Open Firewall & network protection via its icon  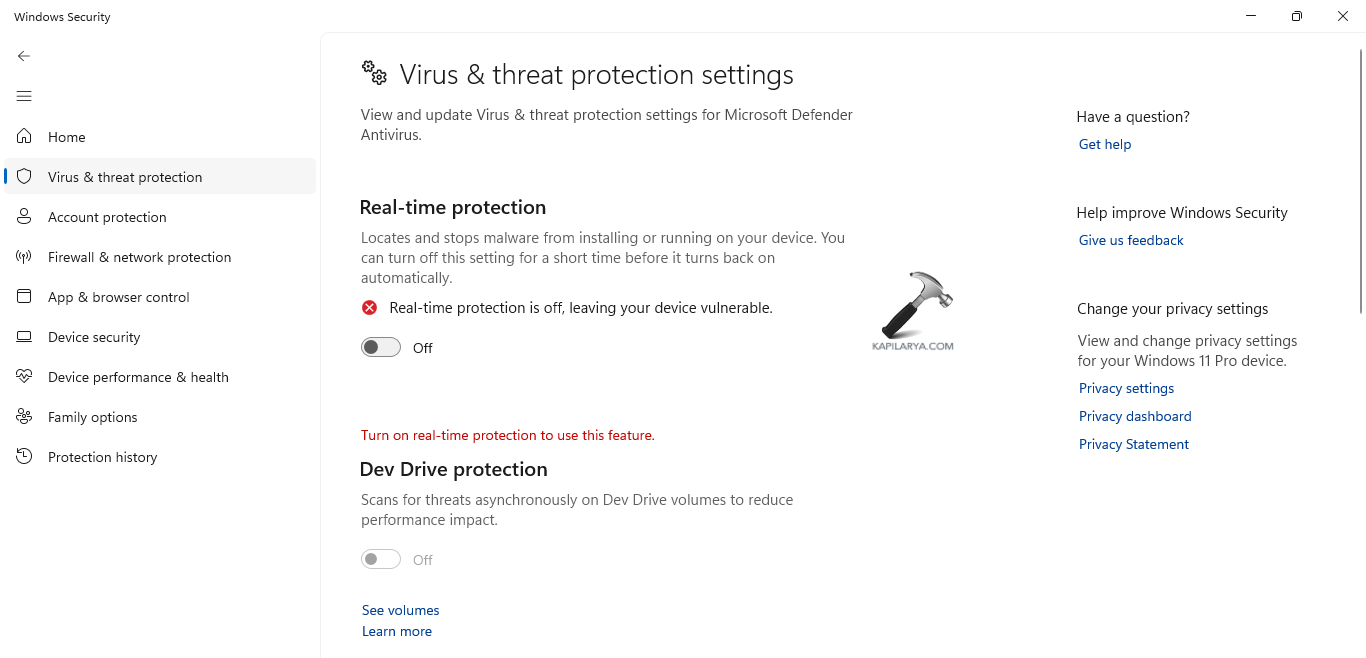click(x=24, y=257)
